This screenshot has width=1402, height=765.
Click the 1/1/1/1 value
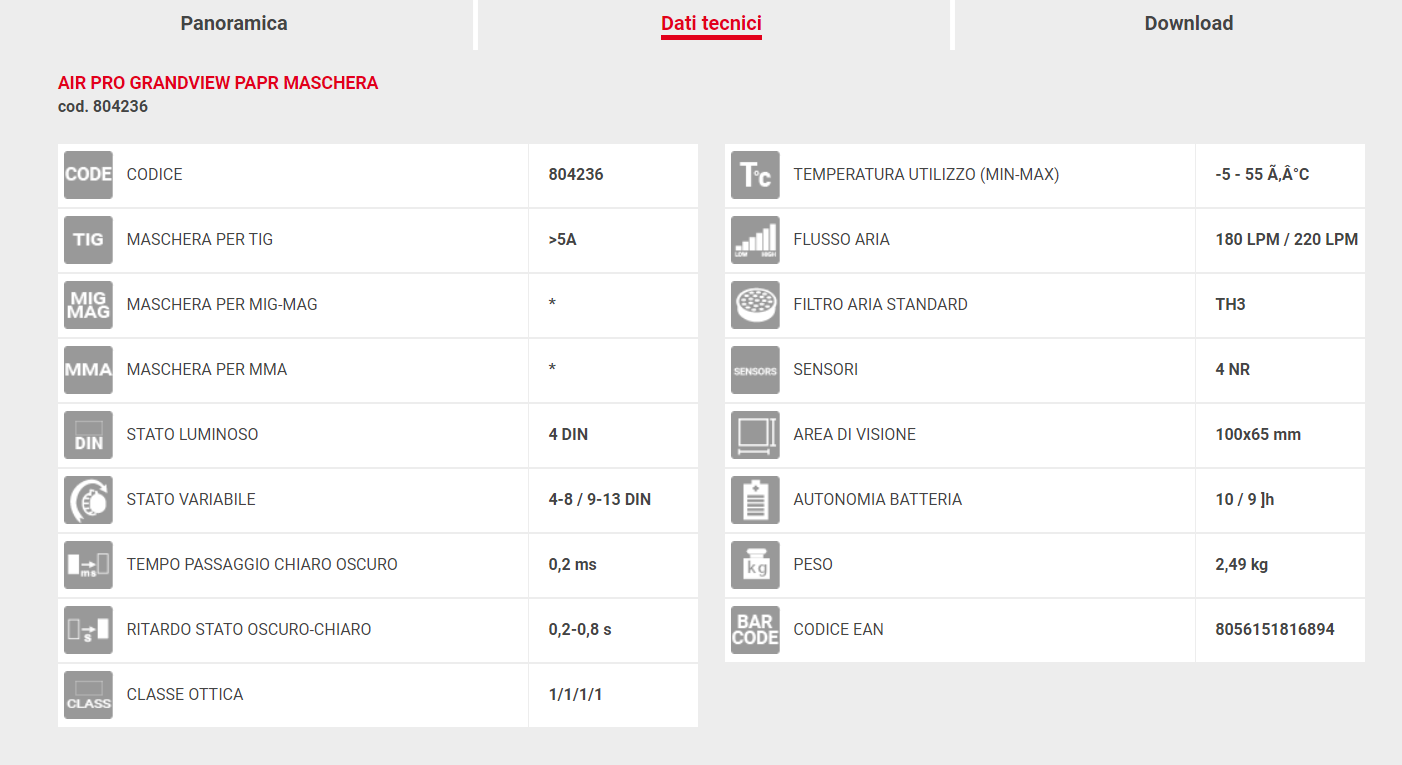(576, 695)
